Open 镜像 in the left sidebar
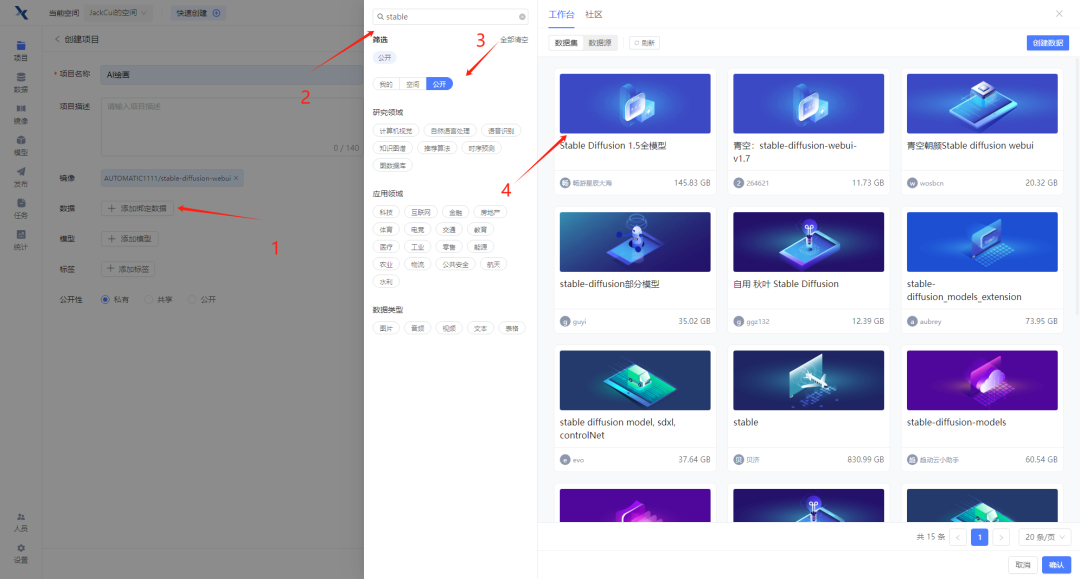This screenshot has height=579, width=1080. [x=21, y=114]
